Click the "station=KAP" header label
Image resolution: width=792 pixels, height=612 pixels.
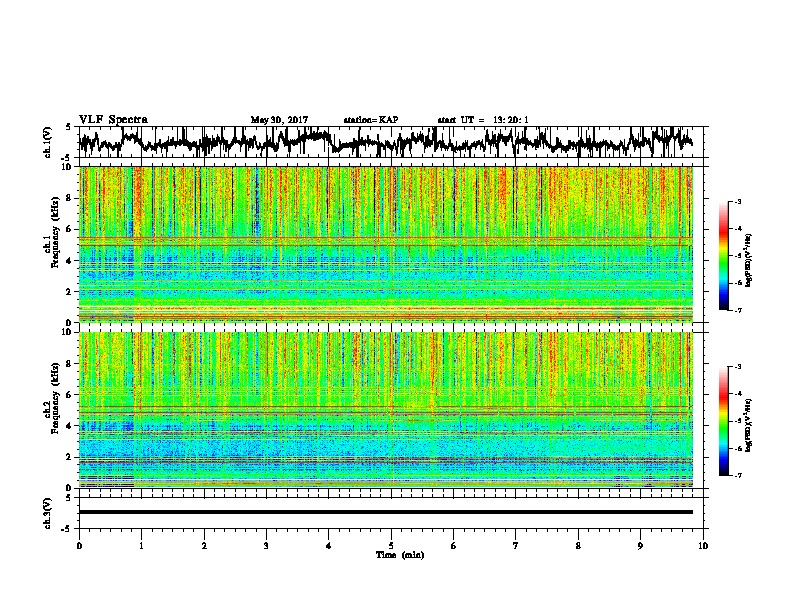coord(371,120)
